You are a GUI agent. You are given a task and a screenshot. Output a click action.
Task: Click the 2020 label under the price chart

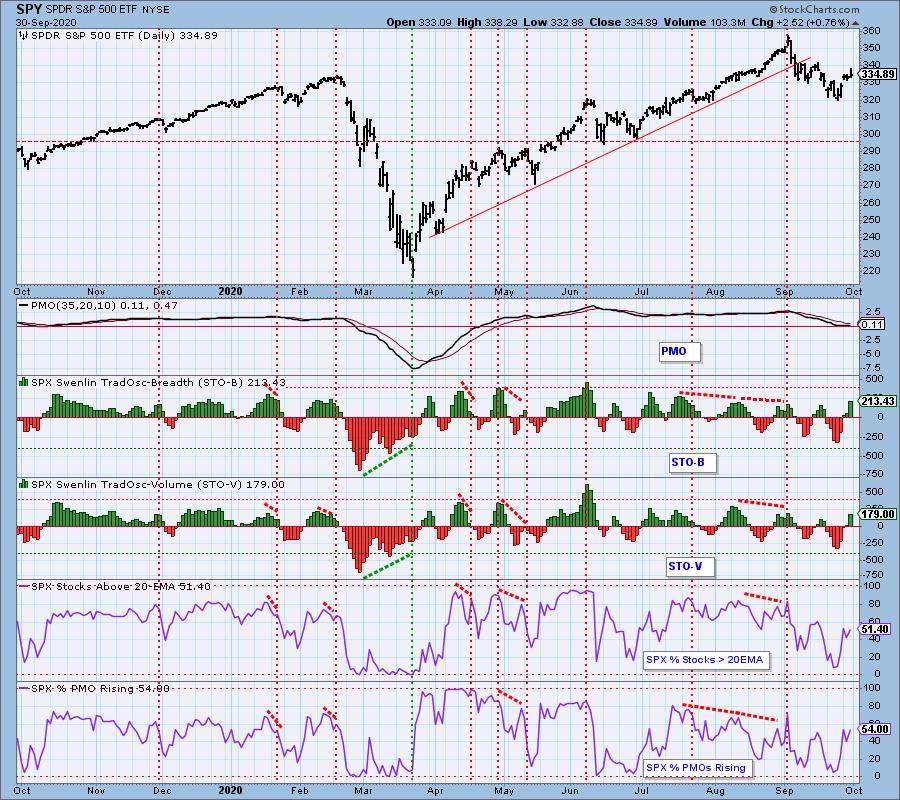pyautogui.click(x=230, y=292)
